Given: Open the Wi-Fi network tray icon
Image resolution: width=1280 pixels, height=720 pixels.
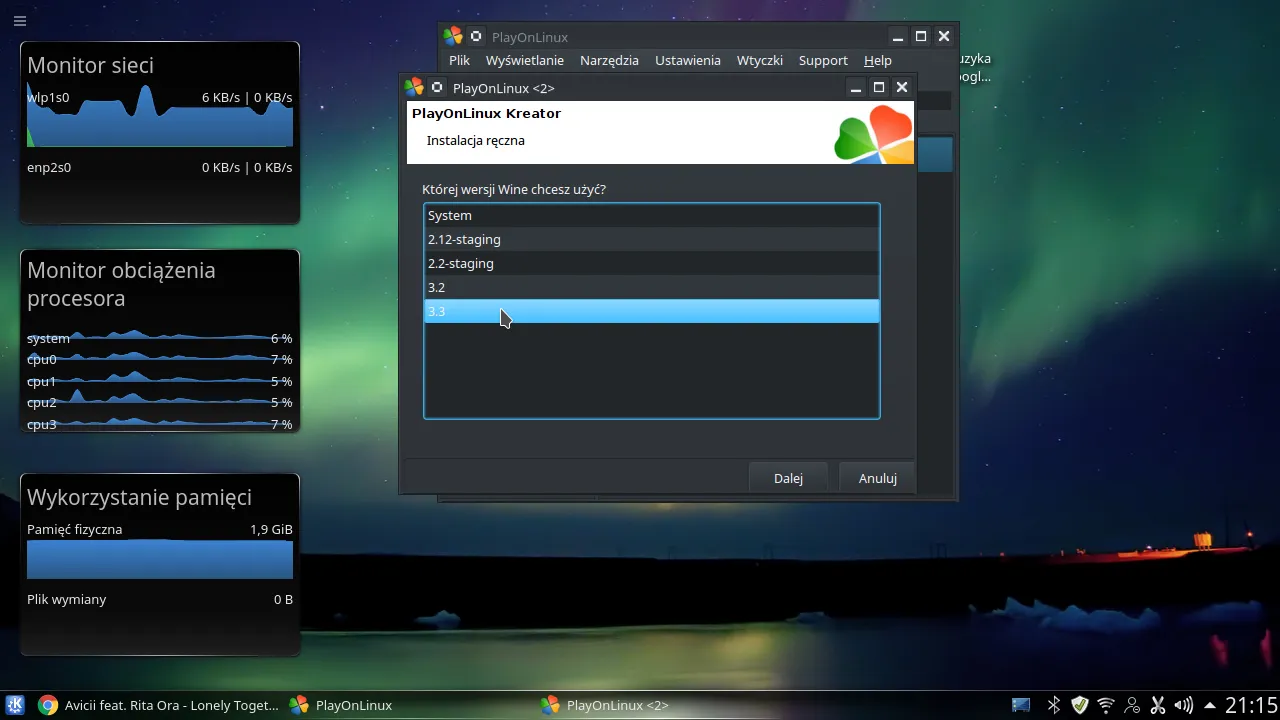Looking at the screenshot, I should coord(1106,705).
